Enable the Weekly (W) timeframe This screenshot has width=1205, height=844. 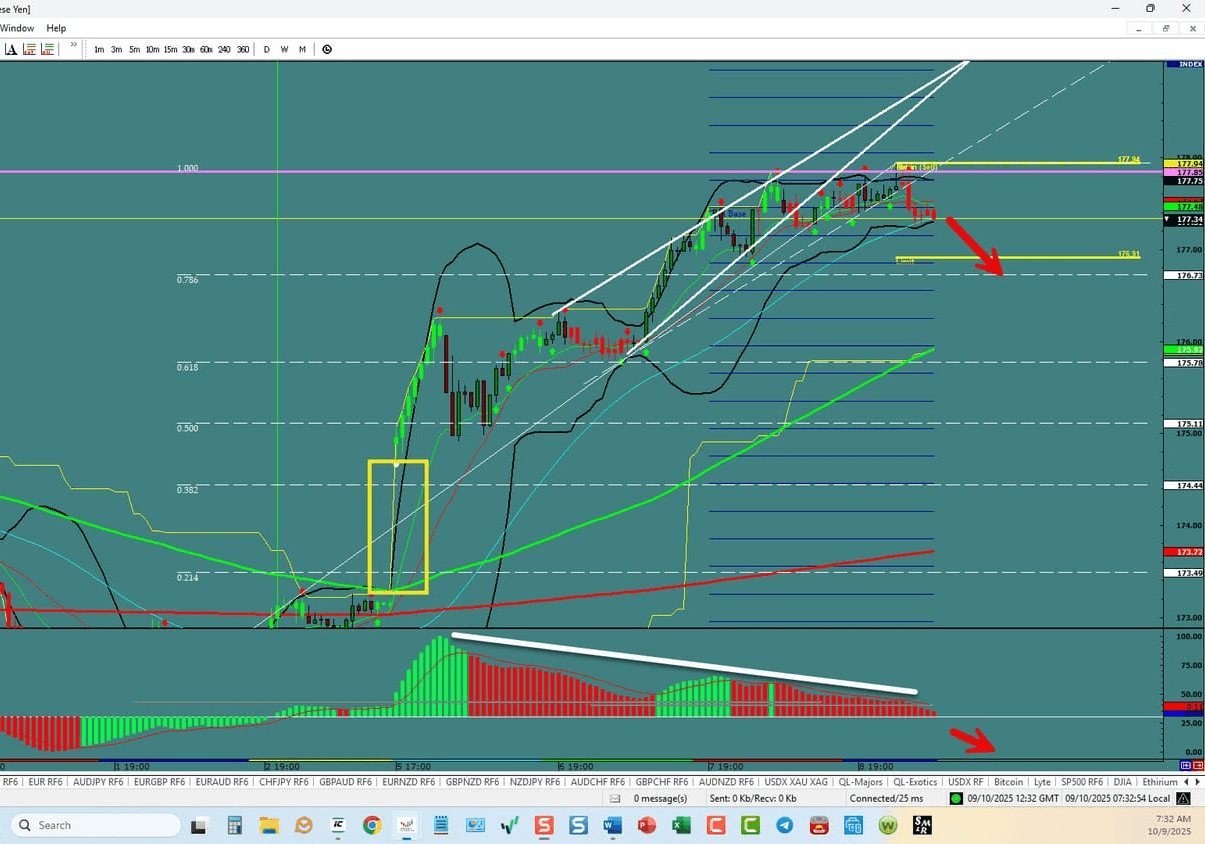point(284,48)
